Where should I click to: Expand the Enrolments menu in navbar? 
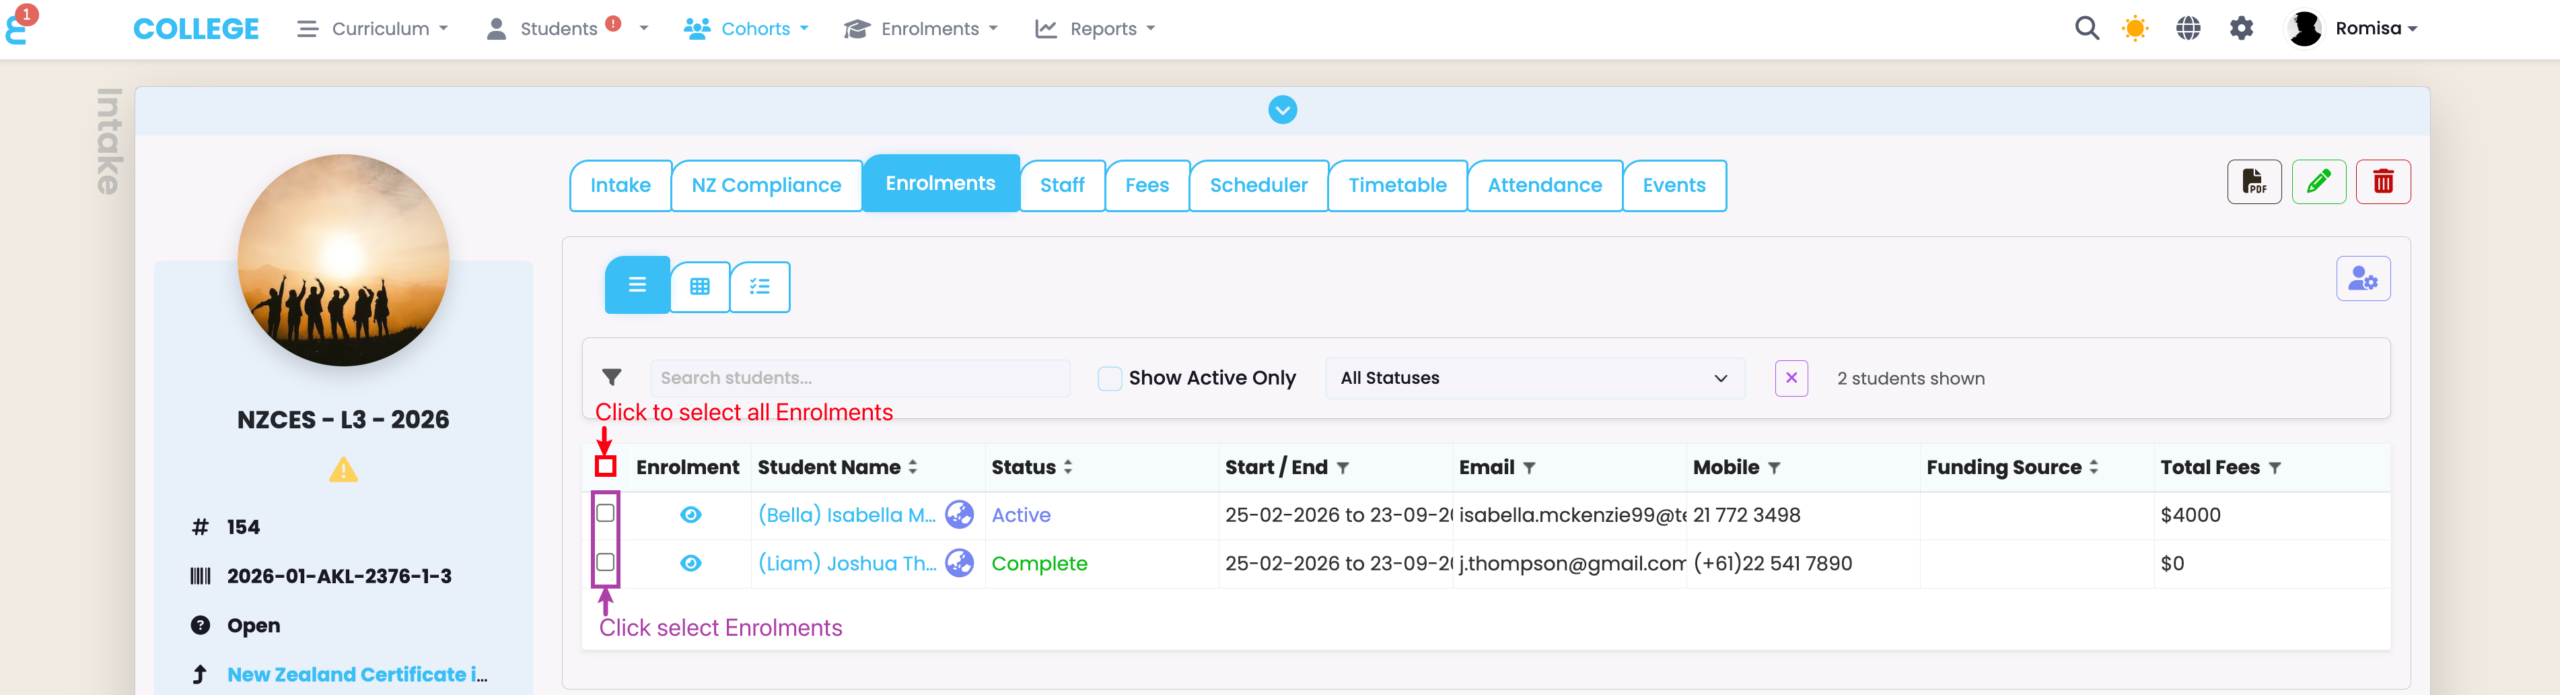coord(920,29)
